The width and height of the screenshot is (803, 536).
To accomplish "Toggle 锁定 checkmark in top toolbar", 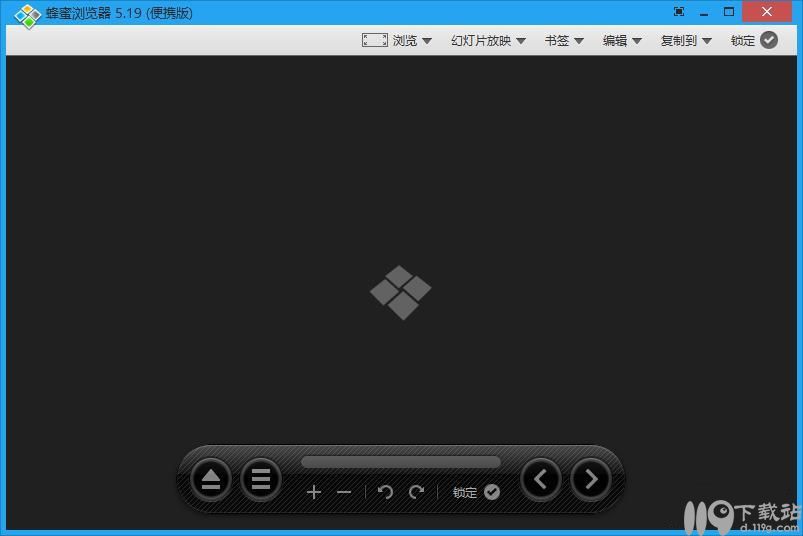I will (768, 40).
